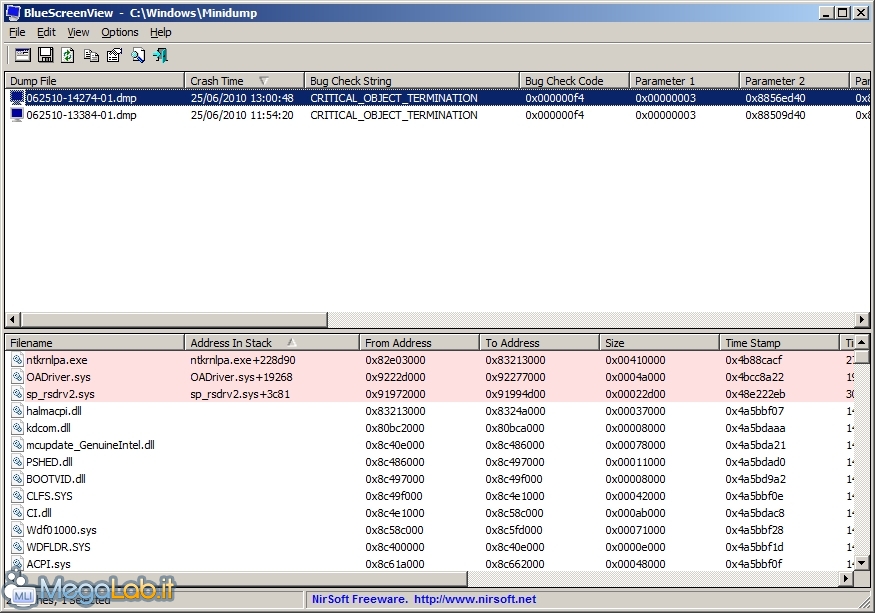Open the Properties toolbar icon
875x613 pixels.
tap(114, 55)
